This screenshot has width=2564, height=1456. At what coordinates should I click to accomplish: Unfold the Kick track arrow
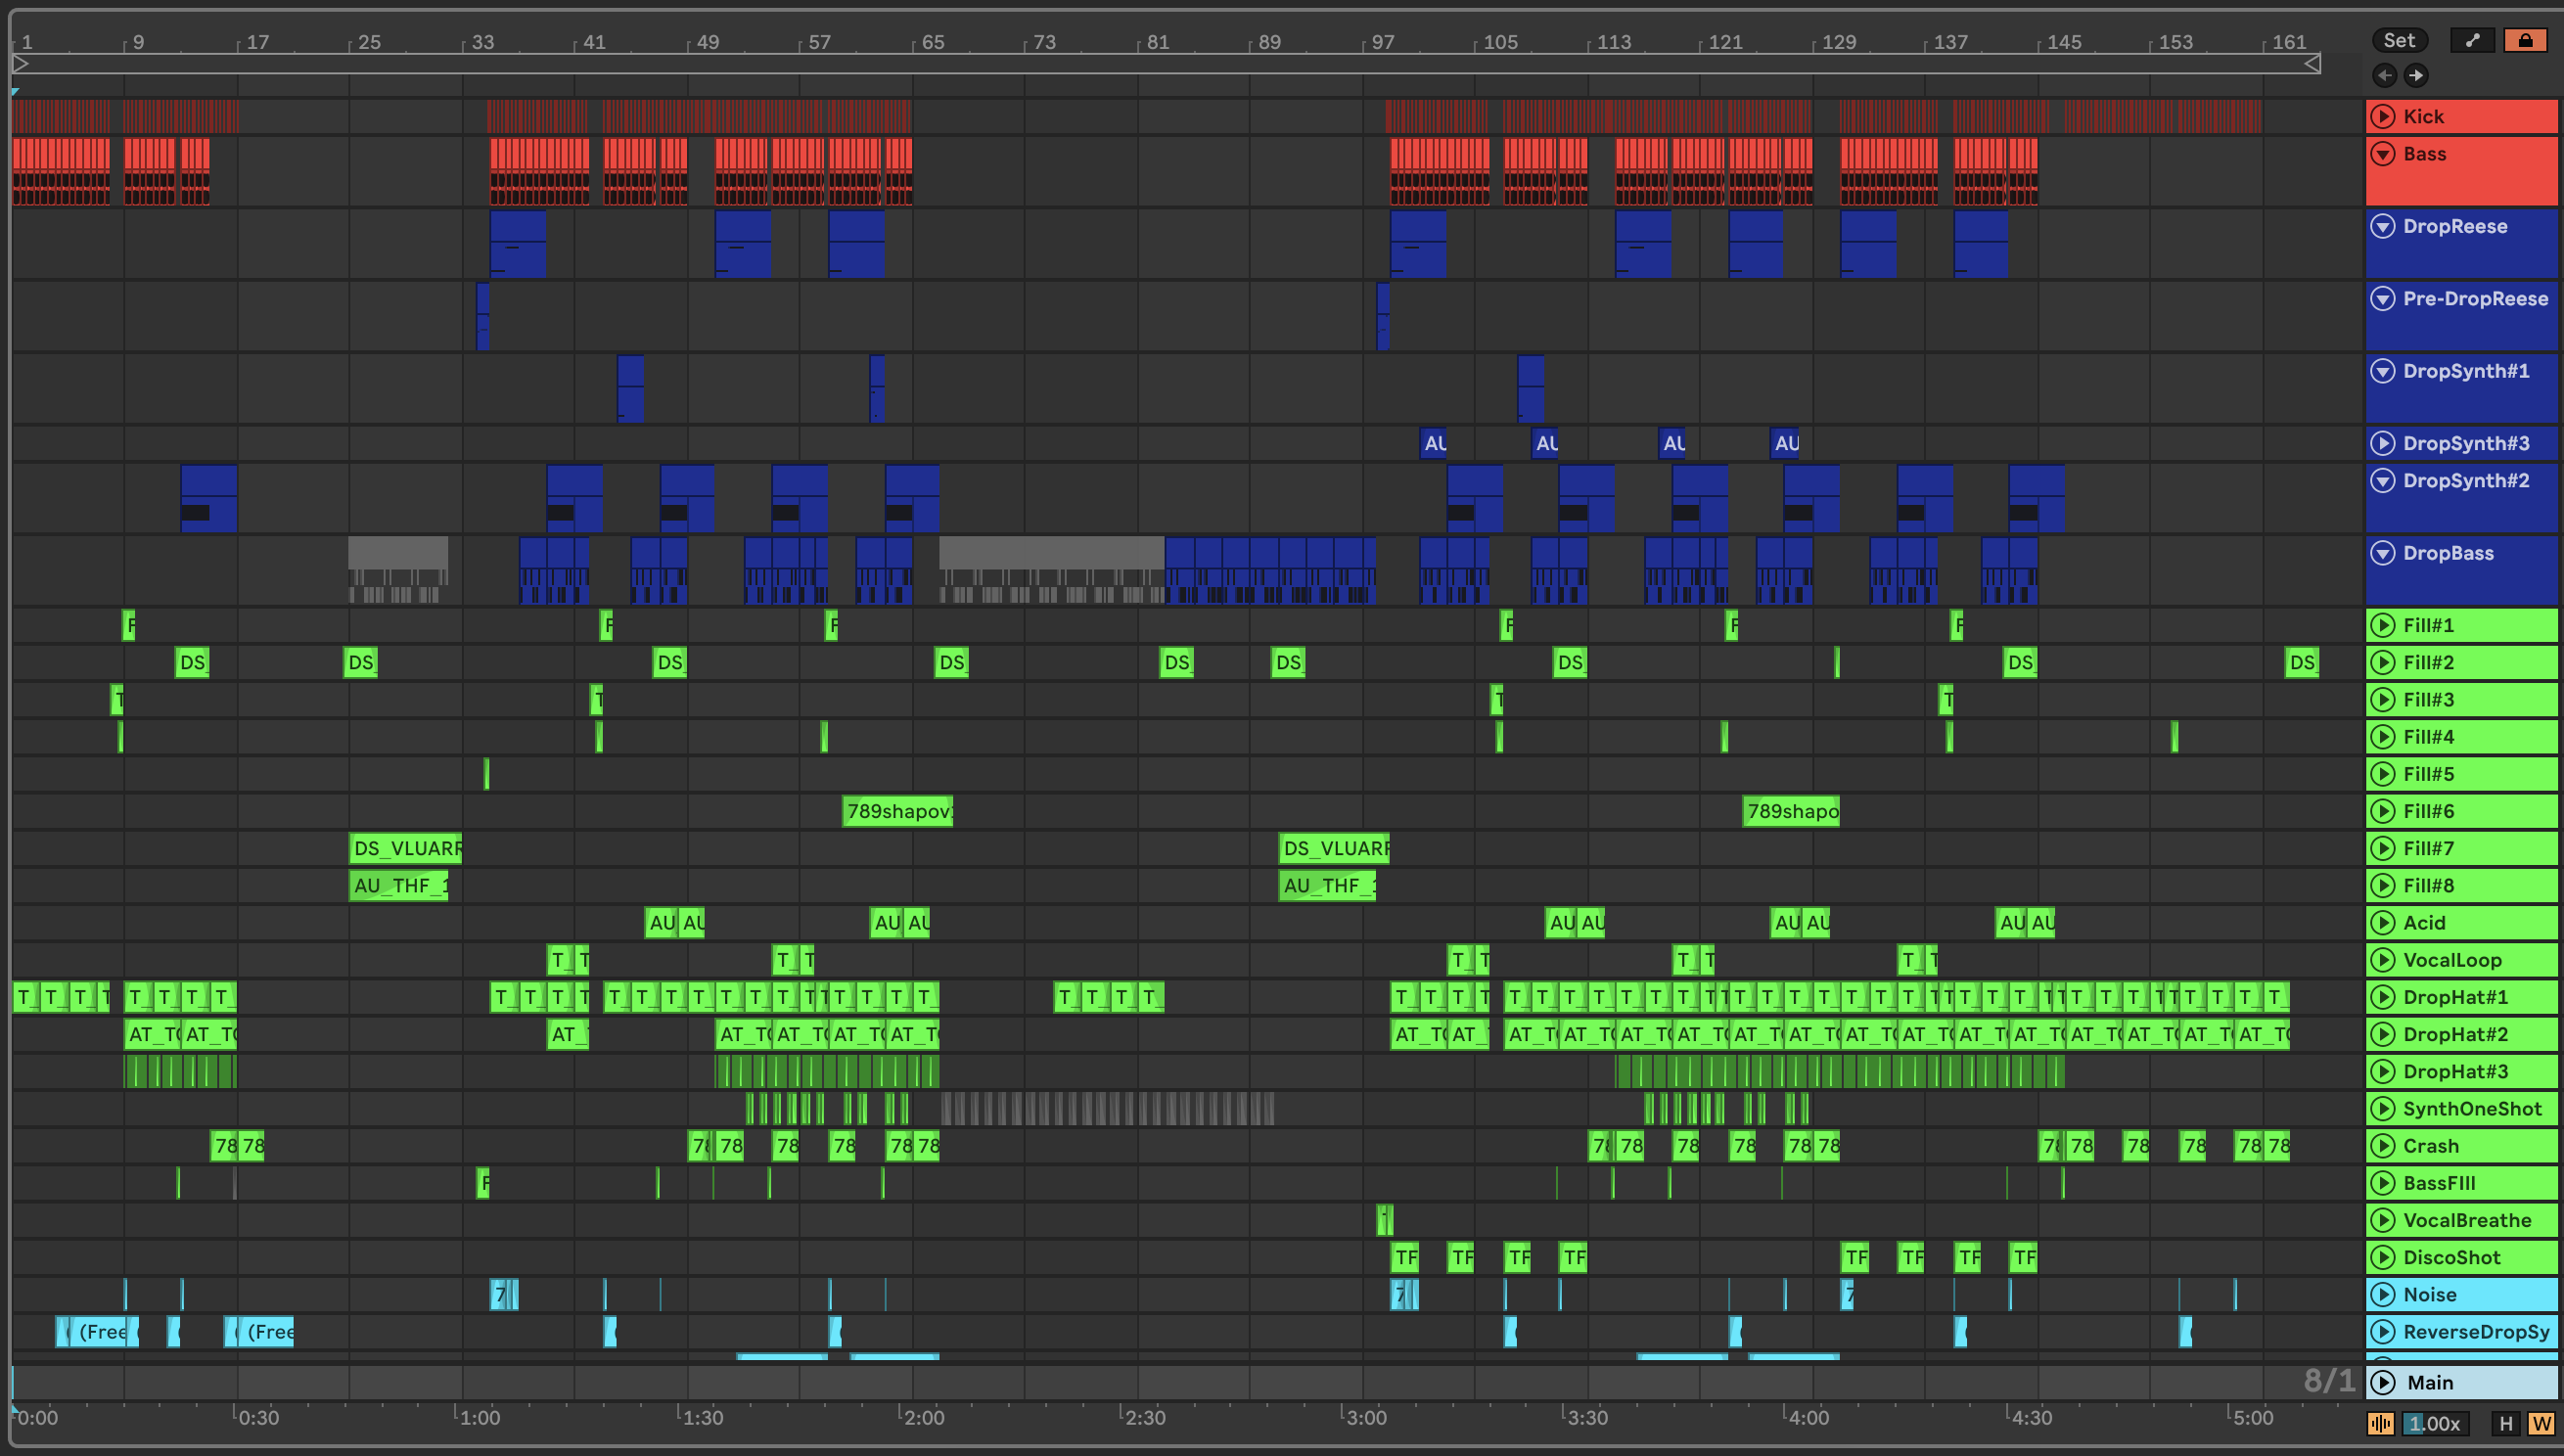pos(2384,117)
